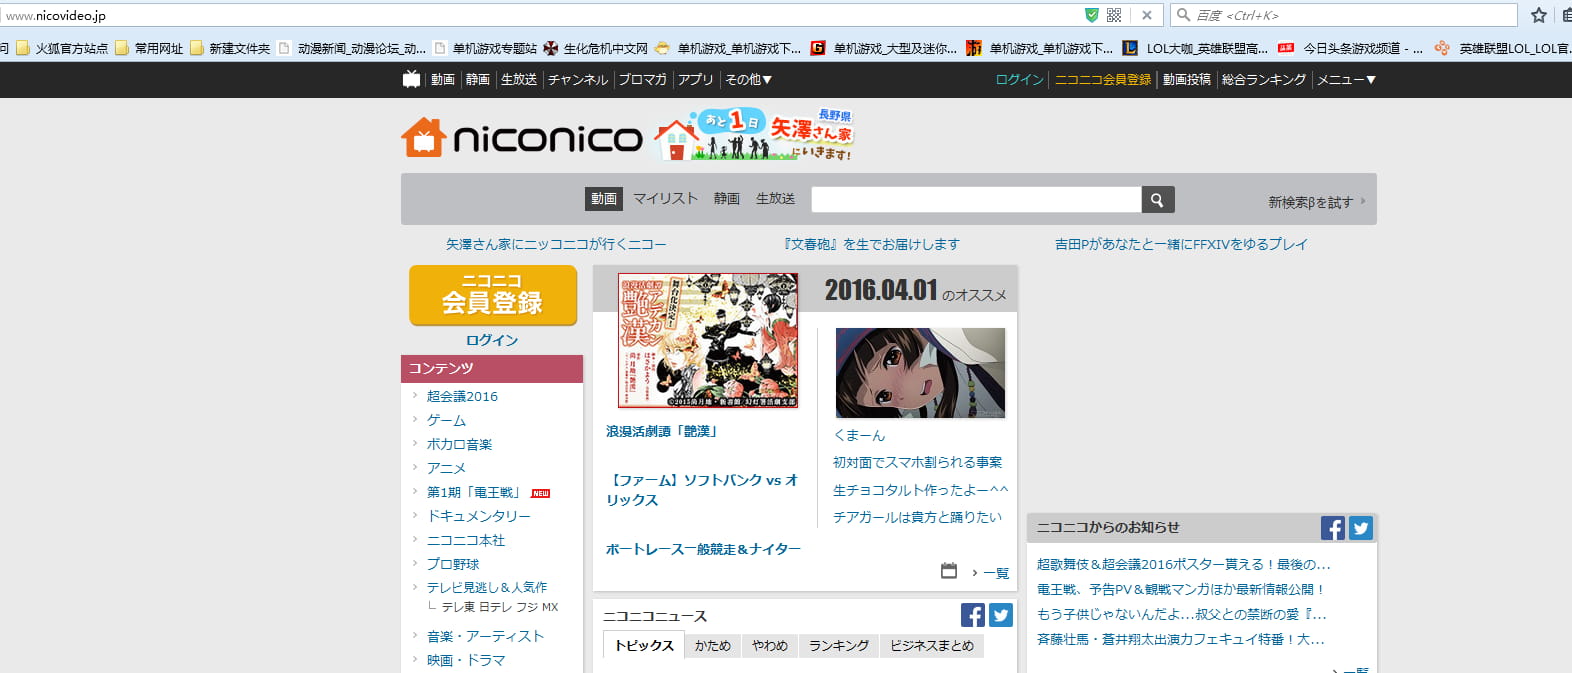Select 動画 search tab
Viewport: 1572px width, 673px height.
click(604, 199)
